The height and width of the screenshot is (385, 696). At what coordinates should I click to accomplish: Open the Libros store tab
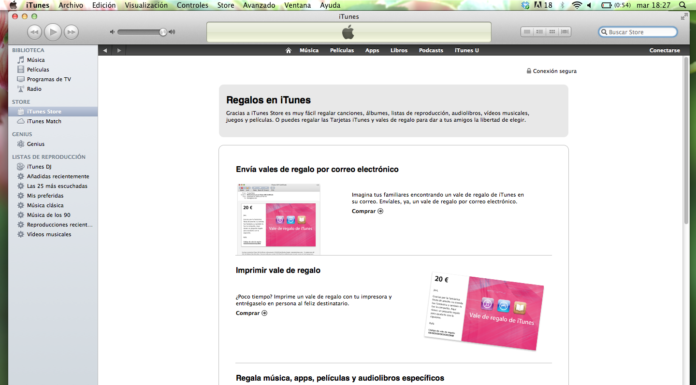point(399,51)
